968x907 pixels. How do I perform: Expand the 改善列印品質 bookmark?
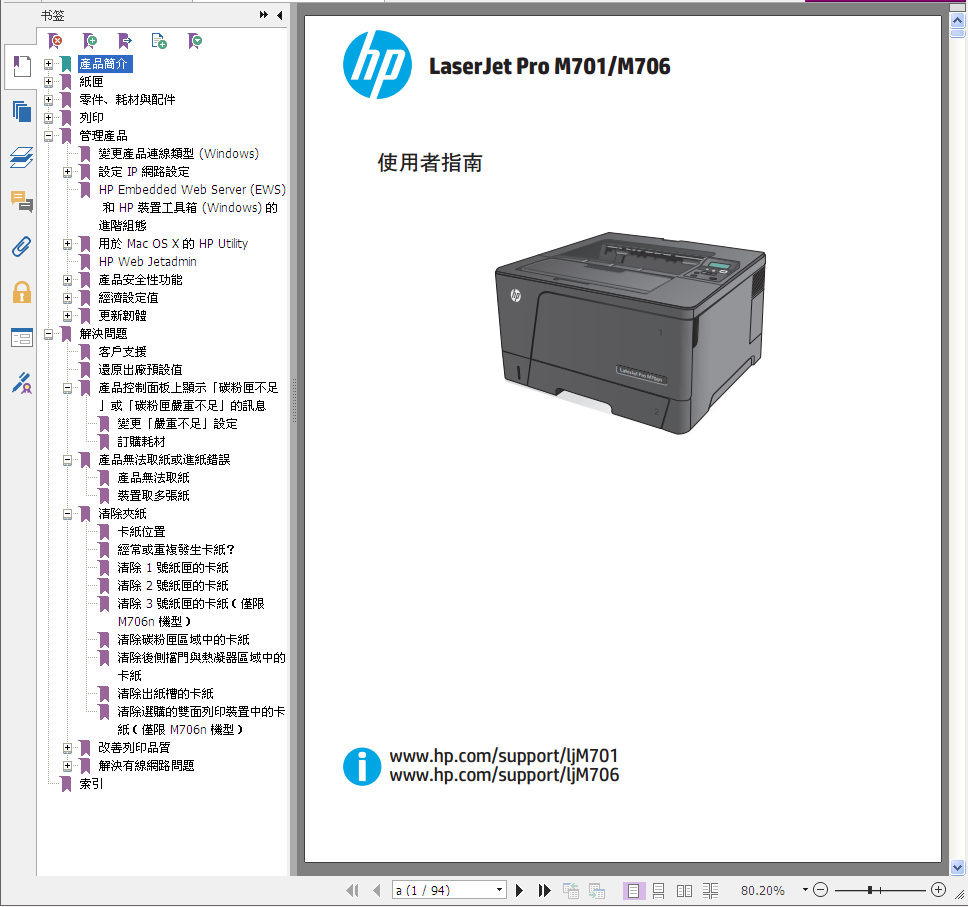pyautogui.click(x=67, y=748)
